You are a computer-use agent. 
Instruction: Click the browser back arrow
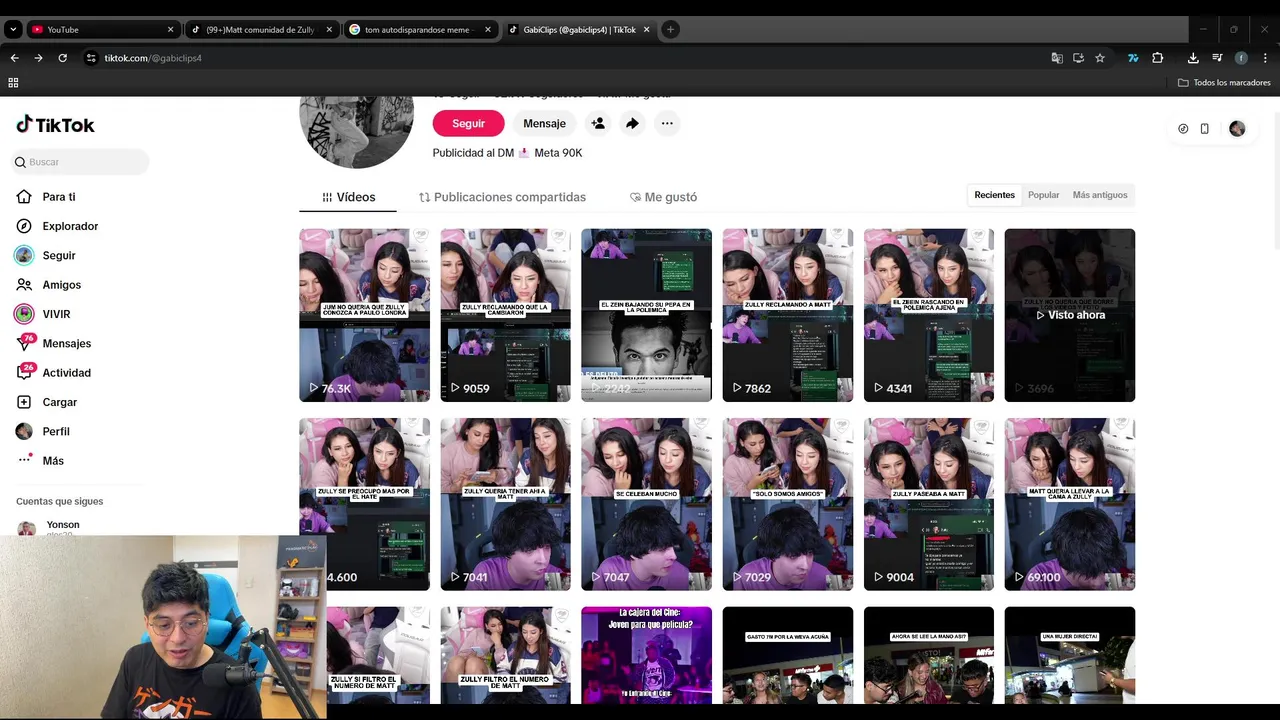pos(14,58)
